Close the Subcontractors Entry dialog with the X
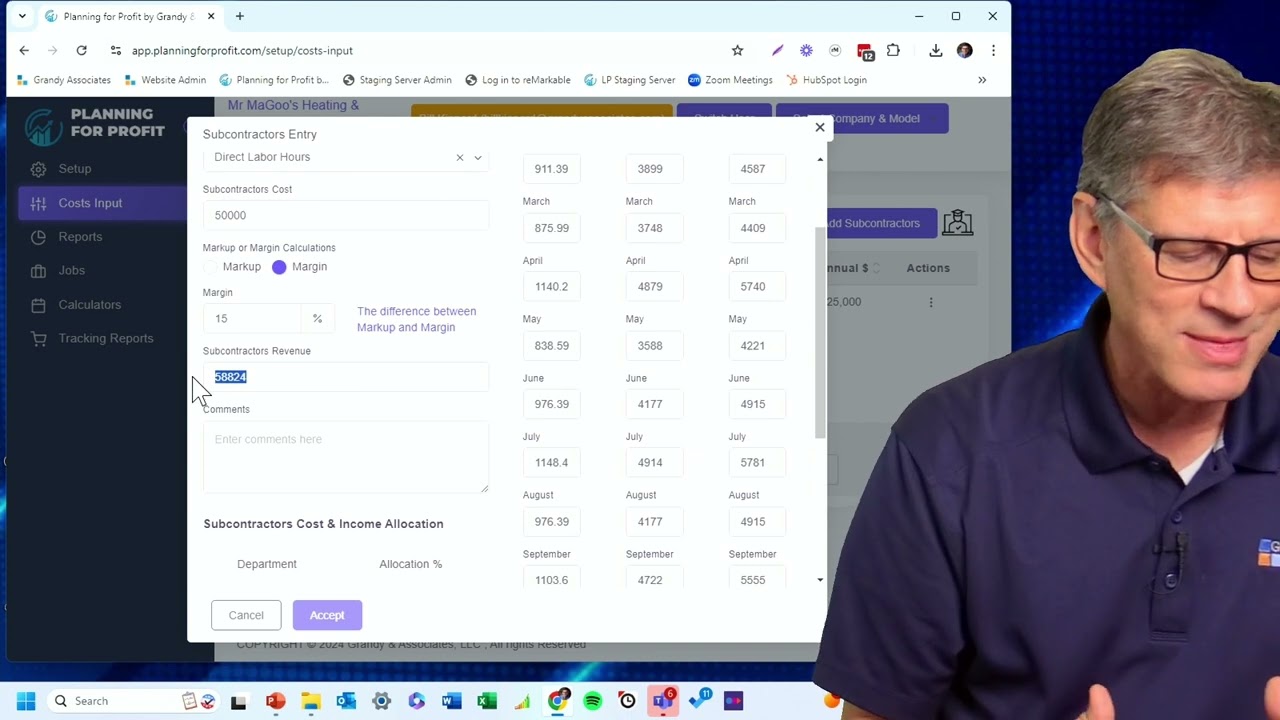The width and height of the screenshot is (1280, 720). click(x=820, y=127)
